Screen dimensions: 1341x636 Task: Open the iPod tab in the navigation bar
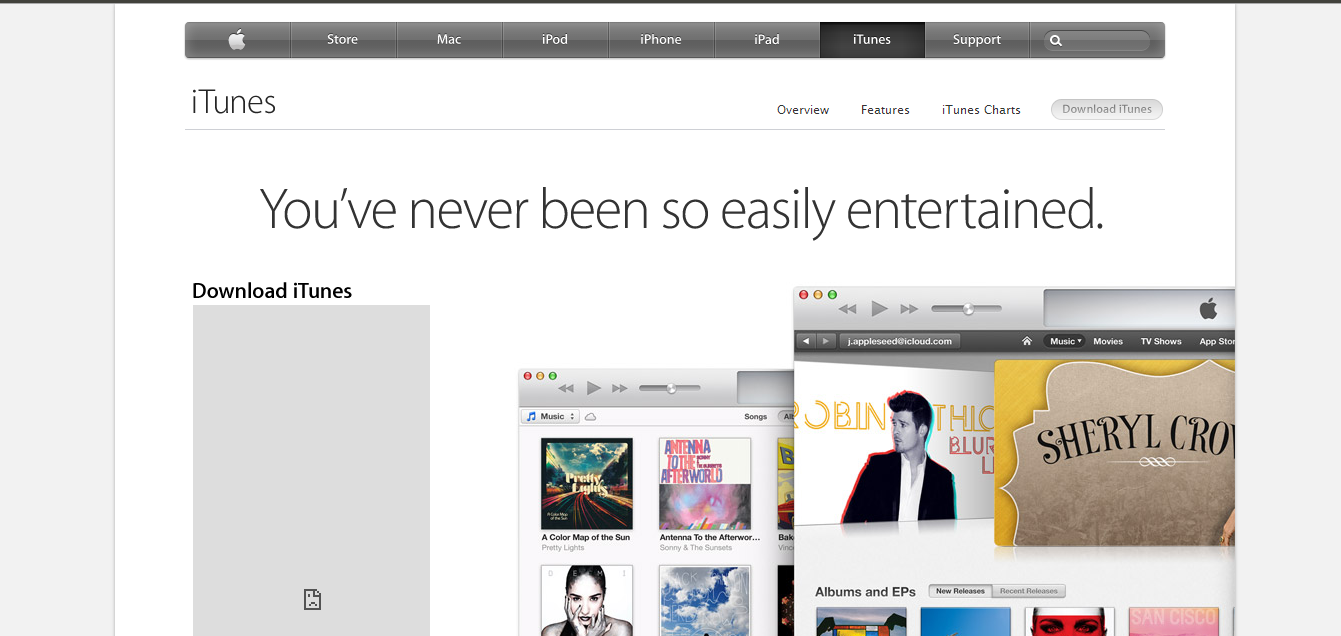pos(555,40)
